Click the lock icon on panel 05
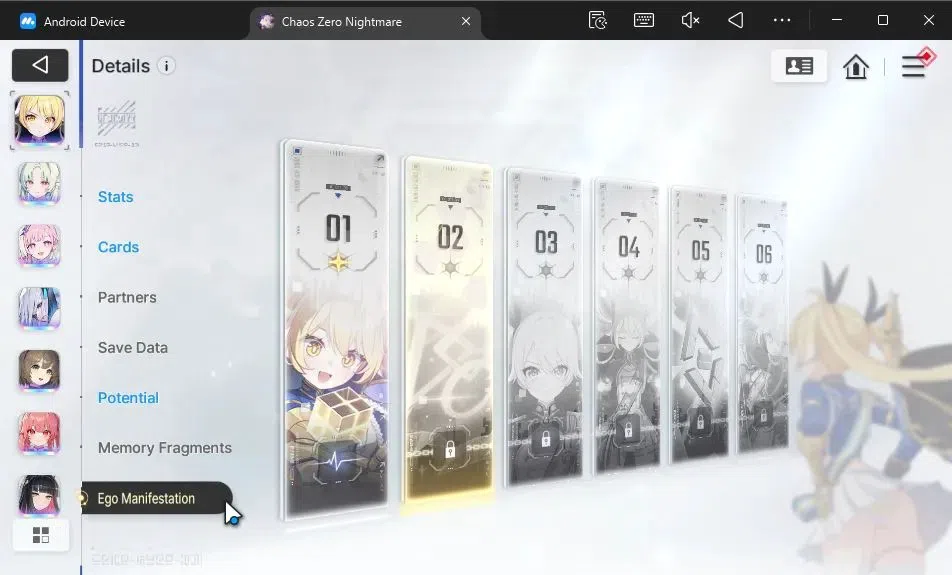952x575 pixels. click(700, 422)
